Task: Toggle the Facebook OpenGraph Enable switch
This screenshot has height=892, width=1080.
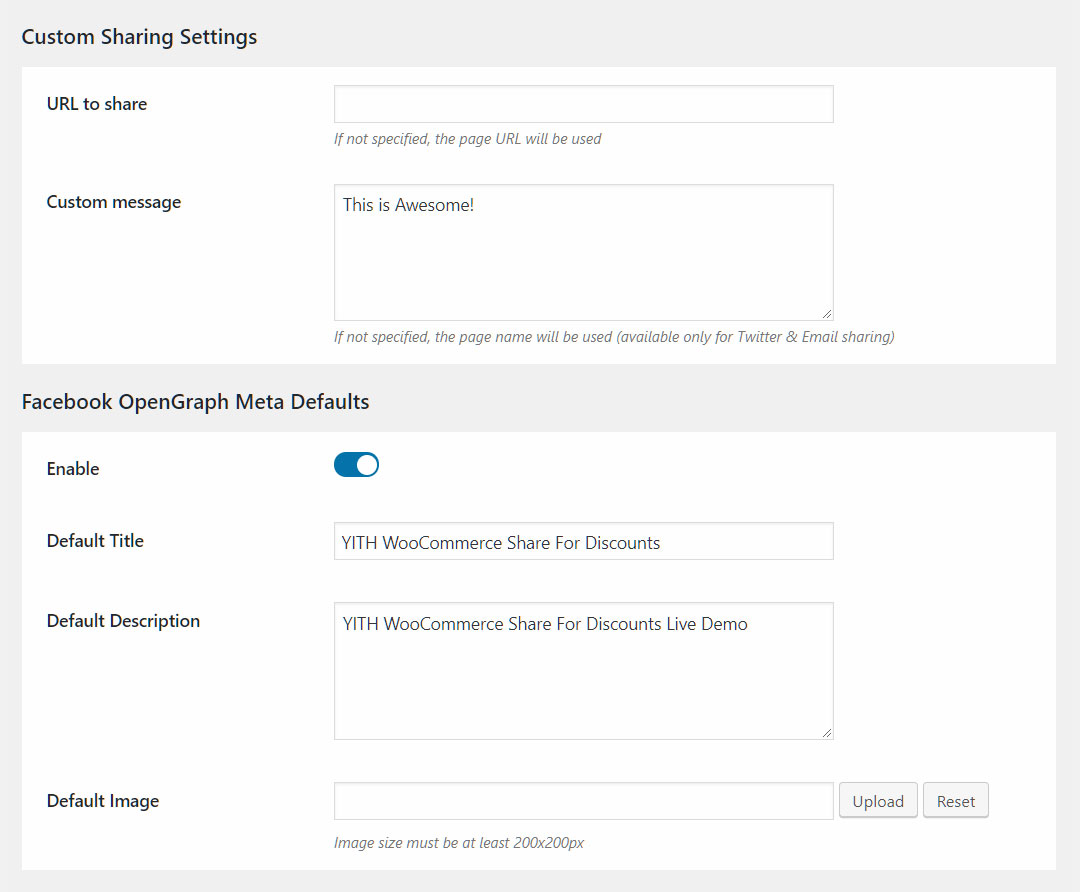Action: [356, 465]
